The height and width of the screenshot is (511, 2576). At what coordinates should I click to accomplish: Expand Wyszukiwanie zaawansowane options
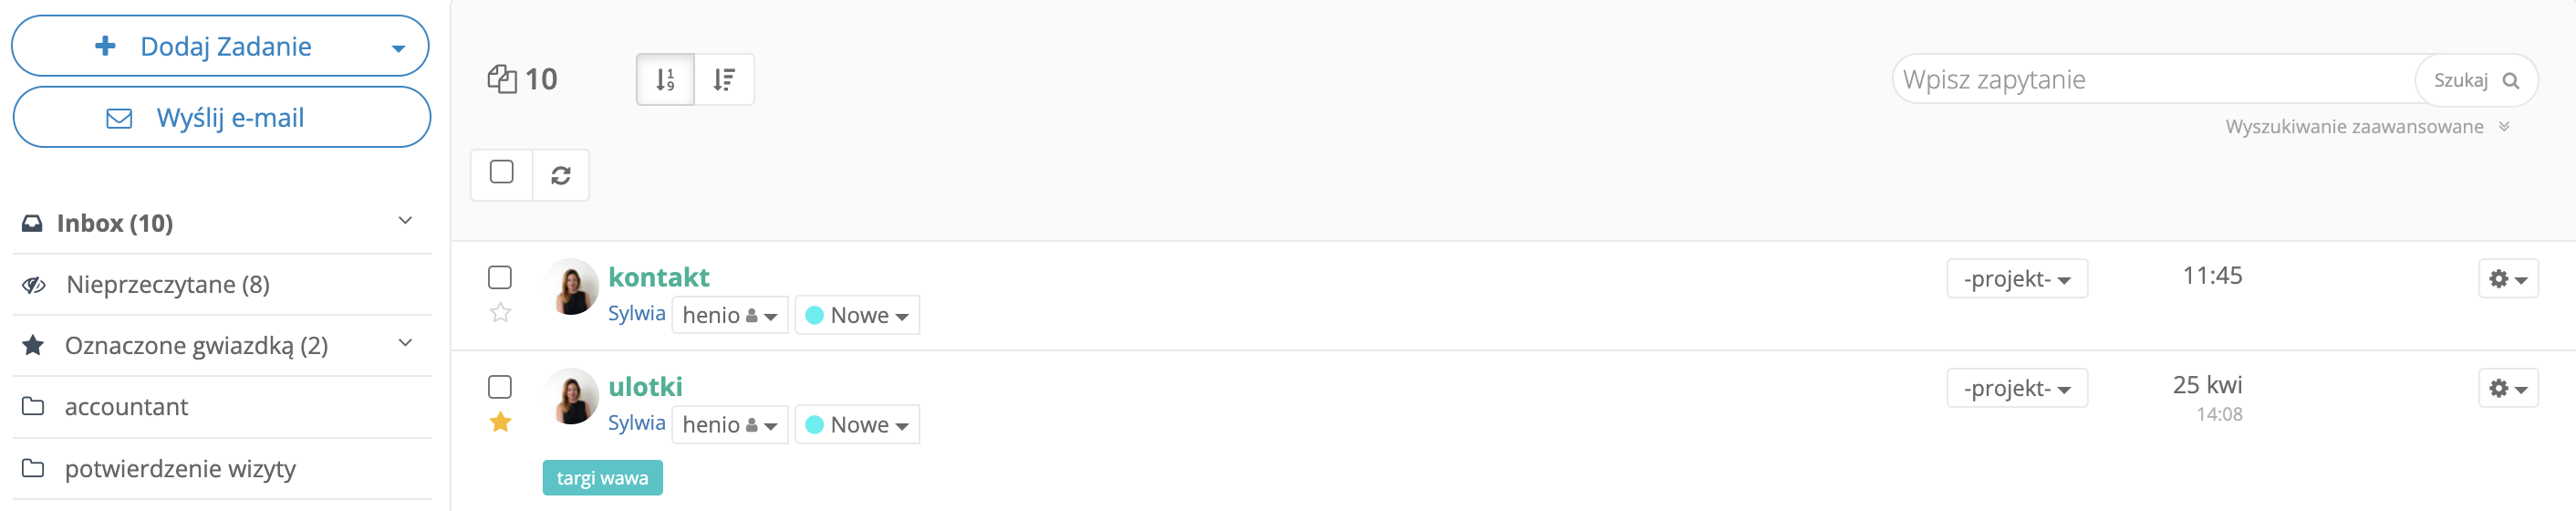click(x=2366, y=127)
